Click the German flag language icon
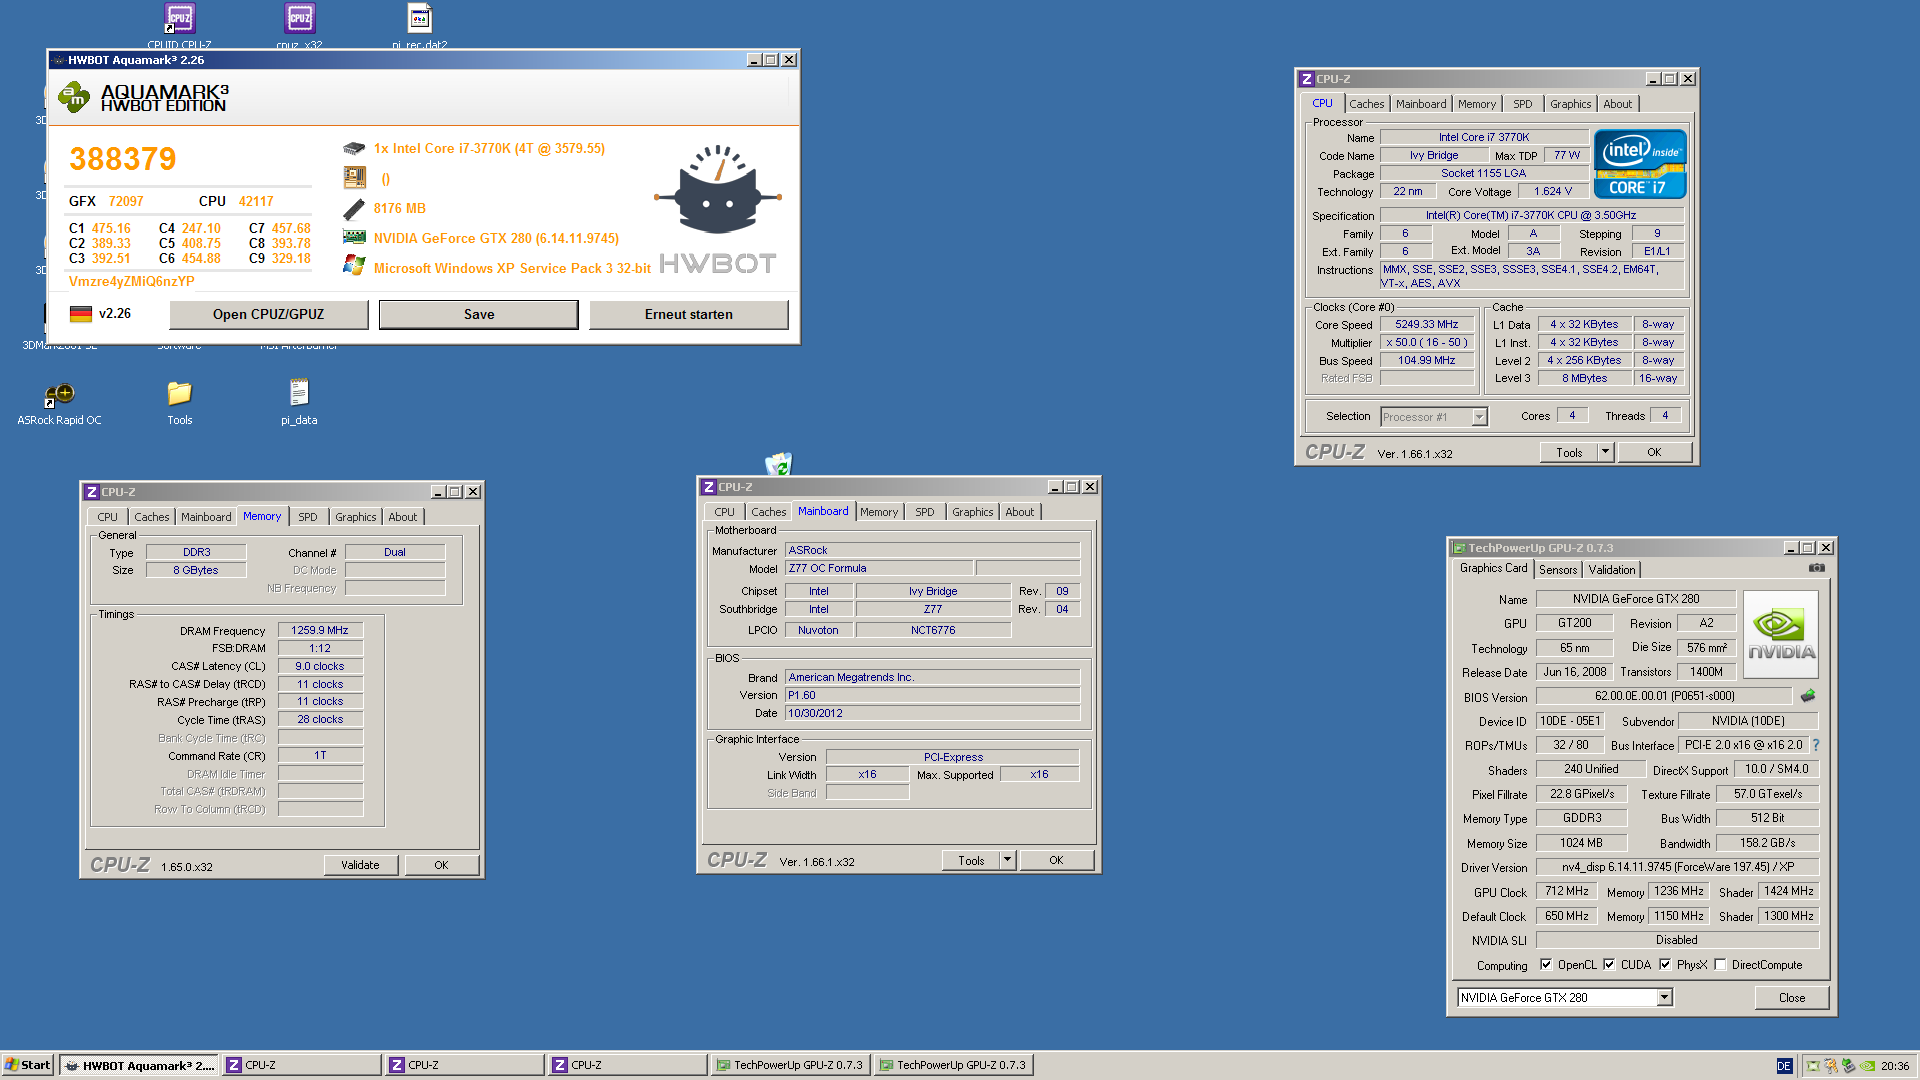This screenshot has height=1080, width=1920. click(x=81, y=314)
